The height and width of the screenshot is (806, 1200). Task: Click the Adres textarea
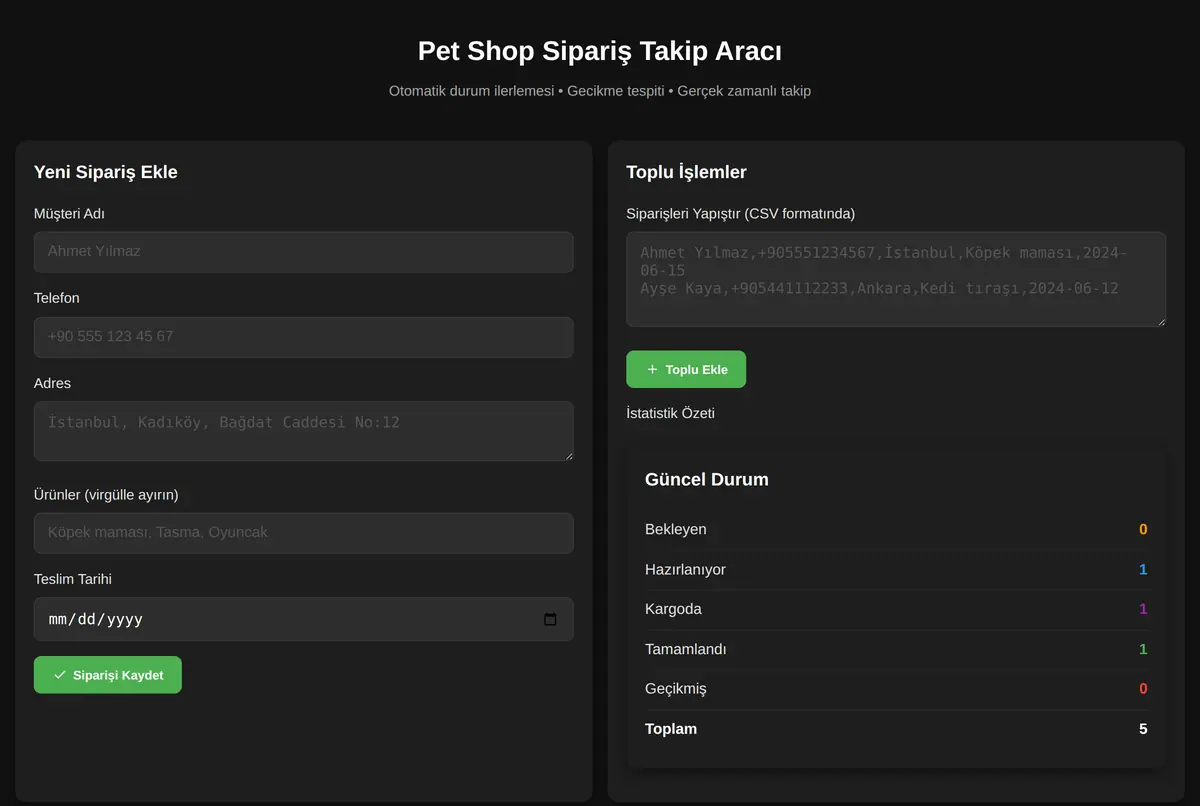coord(303,431)
